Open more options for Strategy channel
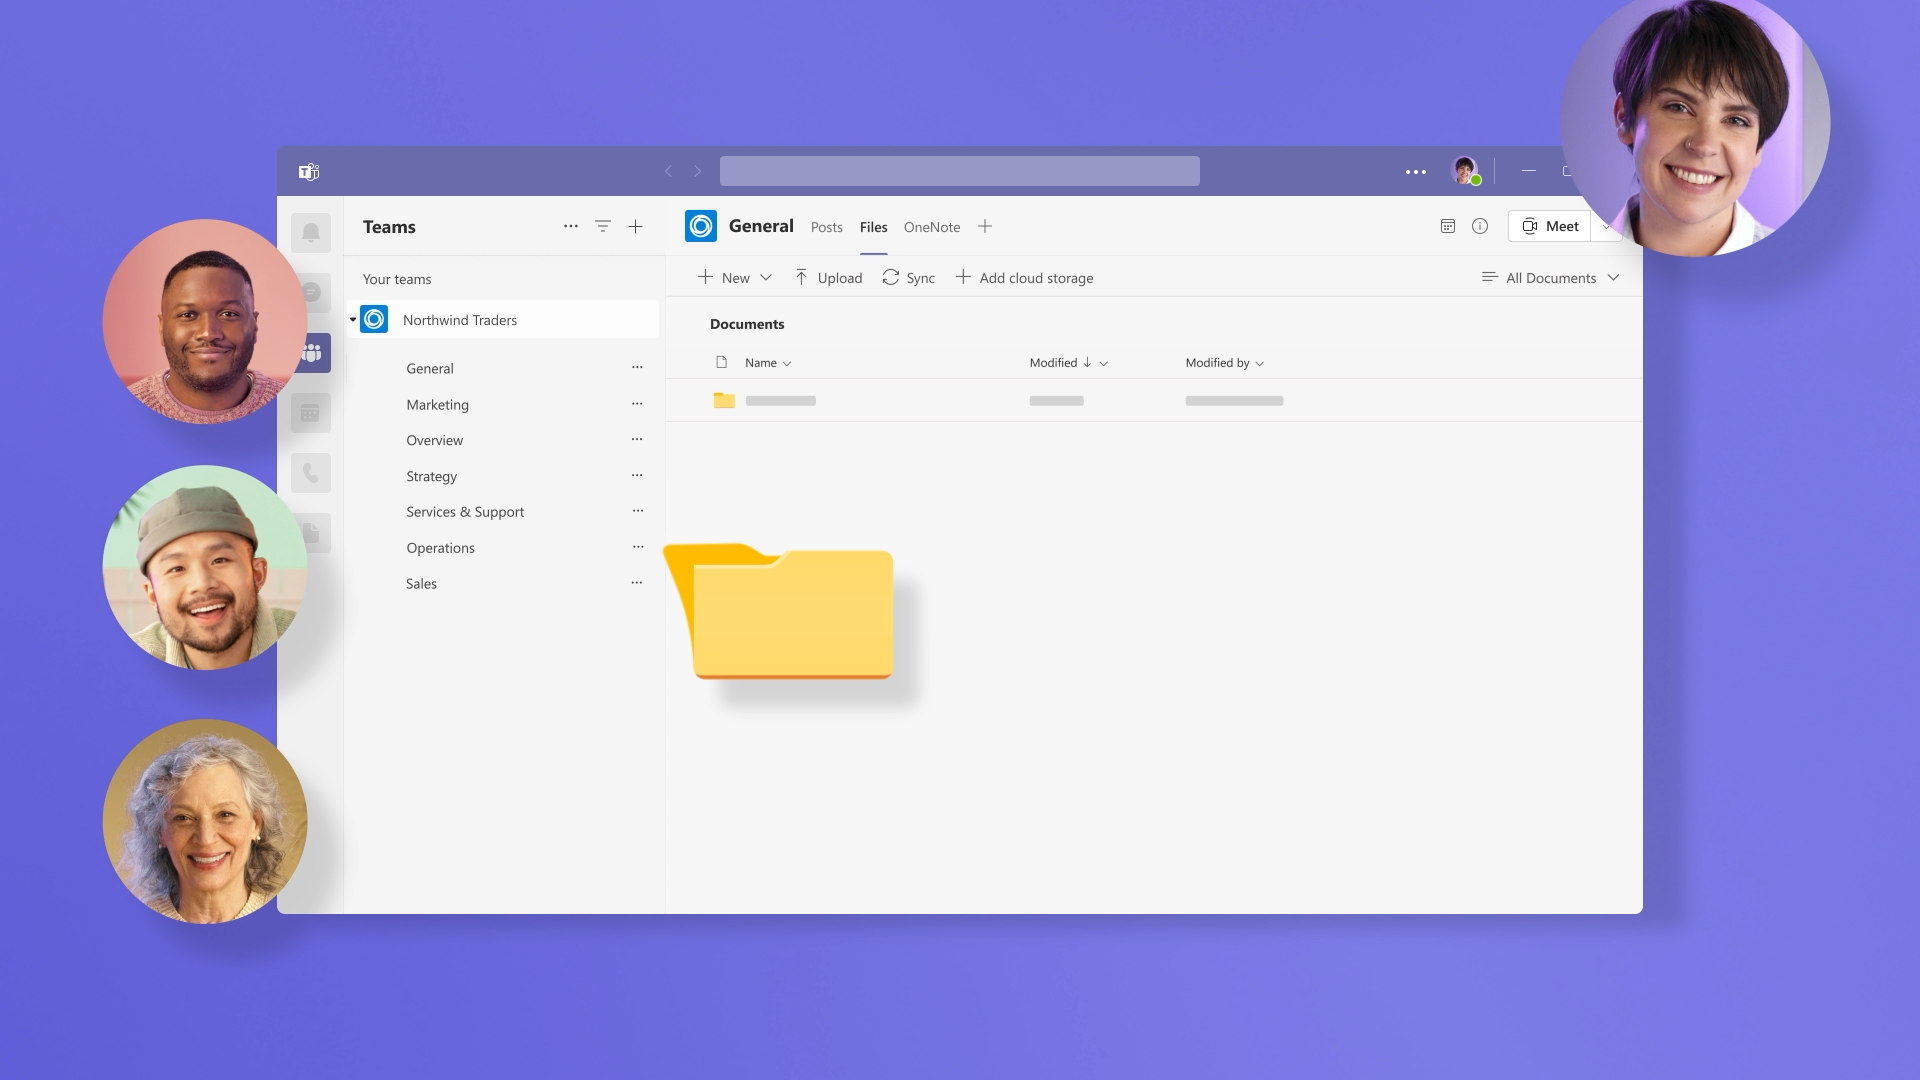This screenshot has height=1080, width=1920. (637, 476)
